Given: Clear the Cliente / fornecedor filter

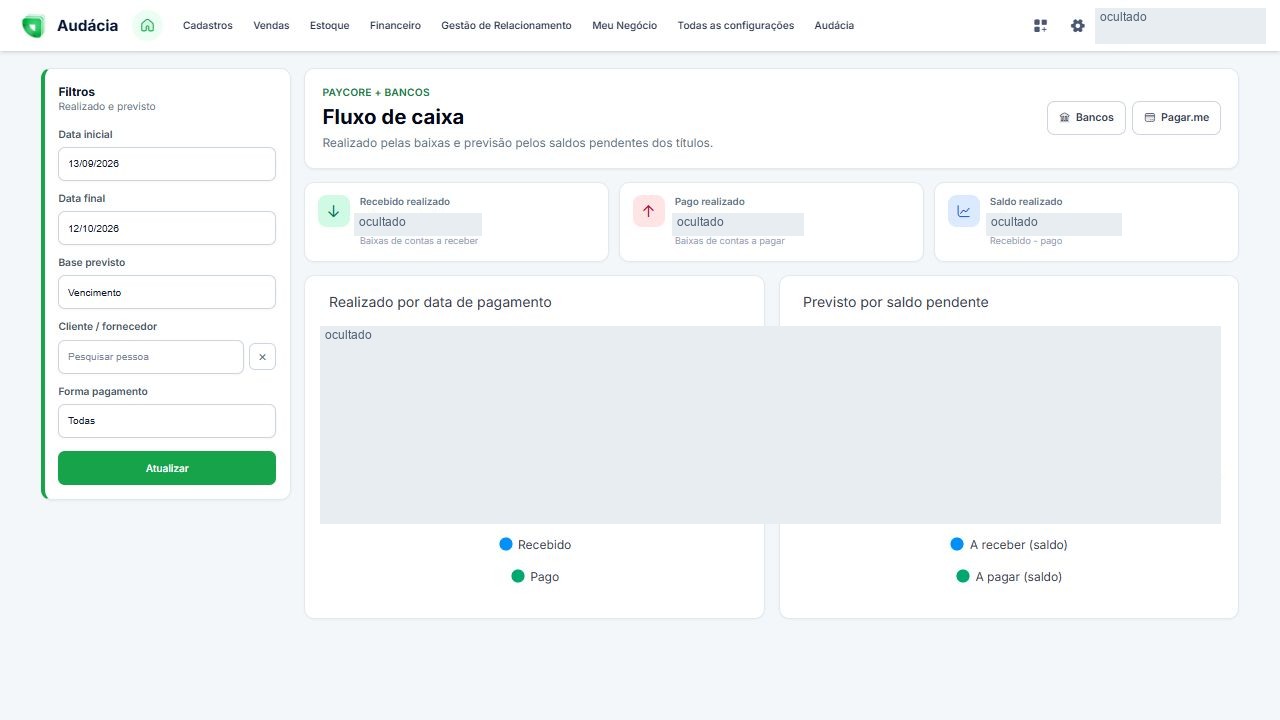Looking at the screenshot, I should 262,357.
